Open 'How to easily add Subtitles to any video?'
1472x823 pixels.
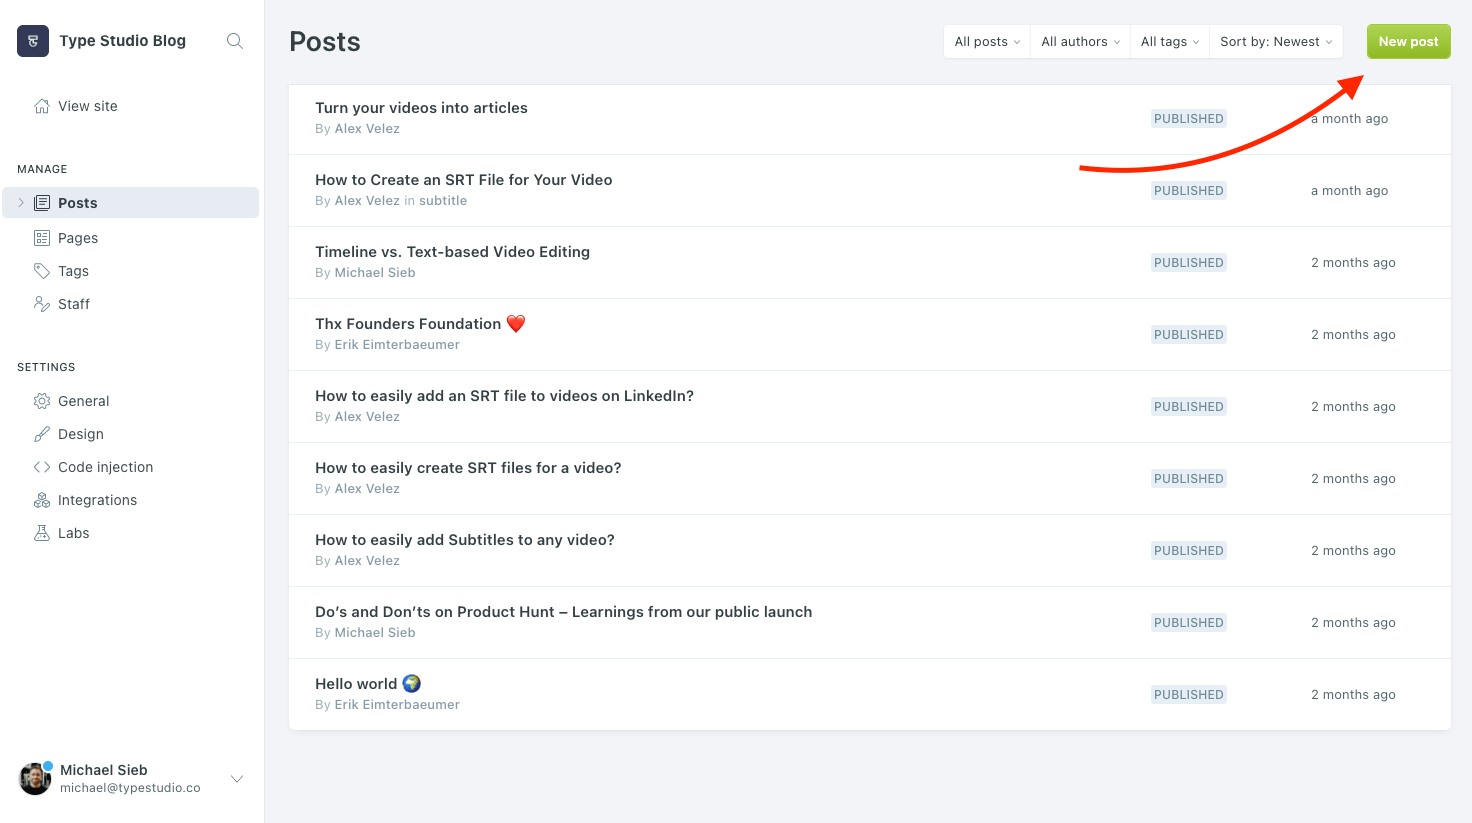point(465,540)
